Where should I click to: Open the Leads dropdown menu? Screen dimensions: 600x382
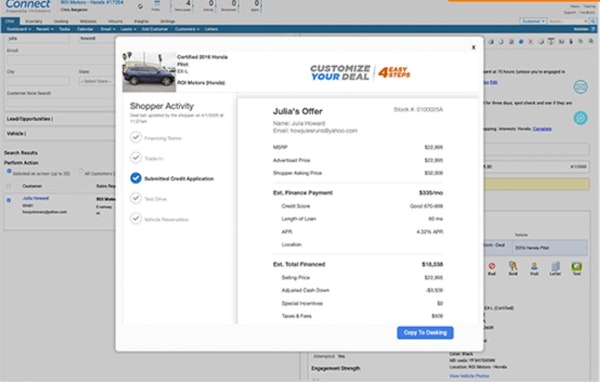point(128,29)
